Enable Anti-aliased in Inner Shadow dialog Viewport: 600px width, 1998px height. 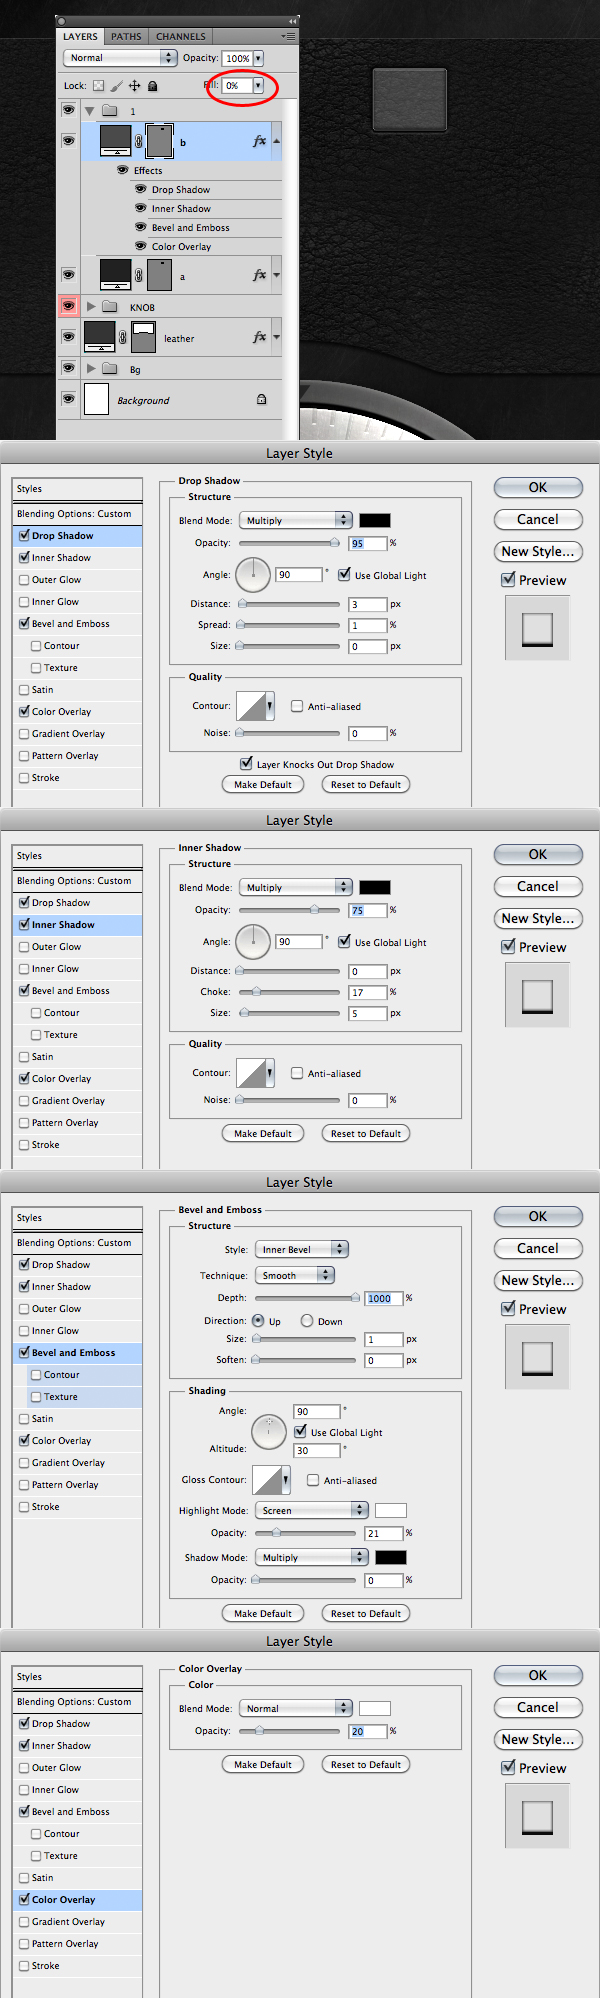(x=297, y=1073)
